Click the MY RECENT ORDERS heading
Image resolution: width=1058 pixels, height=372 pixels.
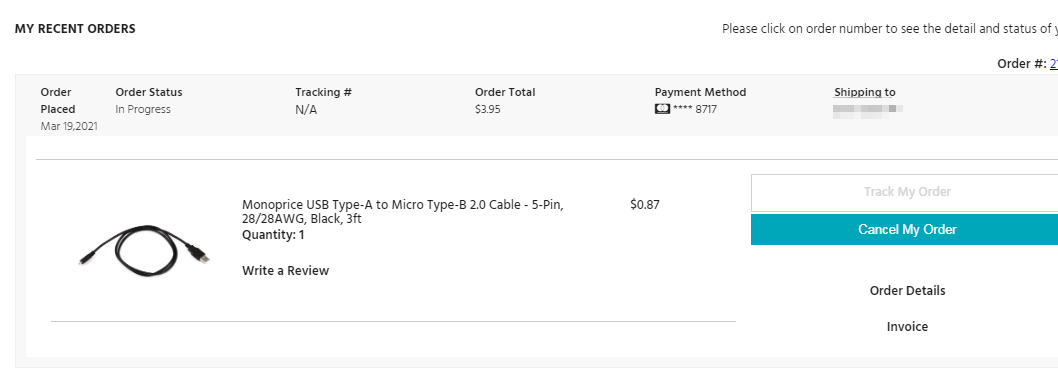point(75,29)
